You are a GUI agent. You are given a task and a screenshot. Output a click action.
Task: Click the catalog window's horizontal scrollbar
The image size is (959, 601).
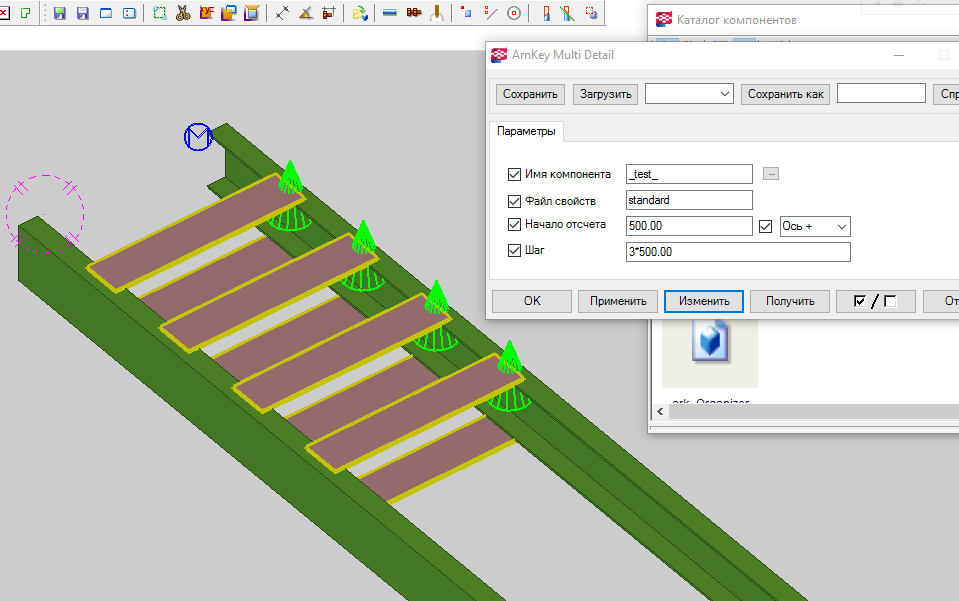point(800,411)
